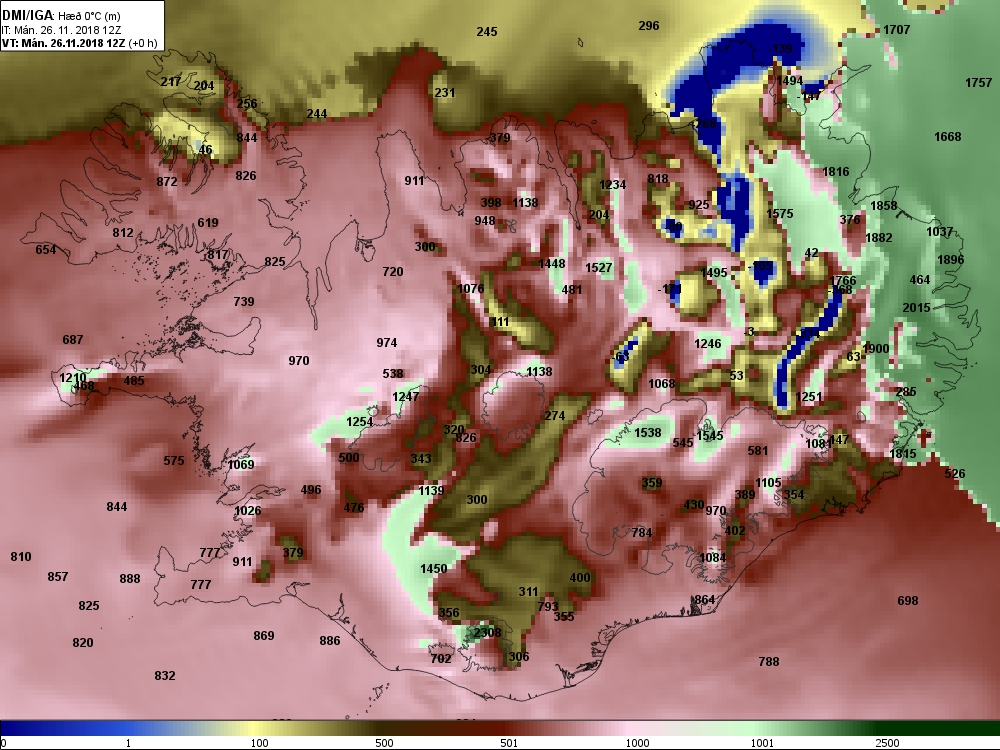Click the map value 1254
1000x750 pixels.
pyautogui.click(x=359, y=422)
